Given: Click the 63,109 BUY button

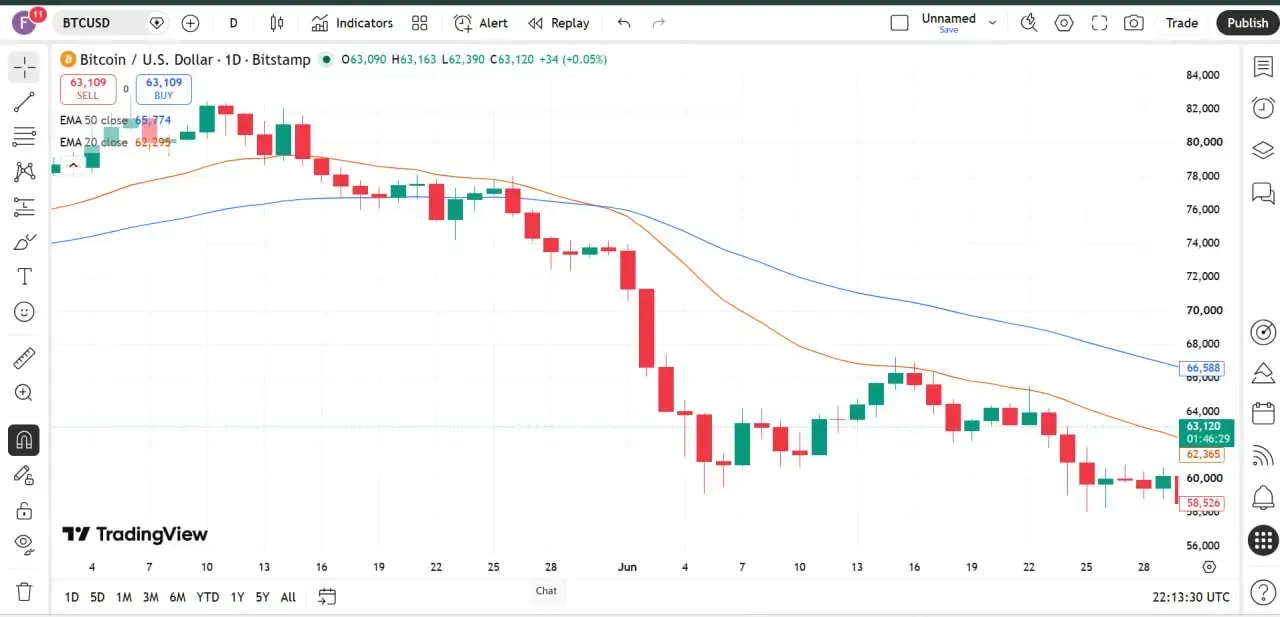Looking at the screenshot, I should pos(163,89).
